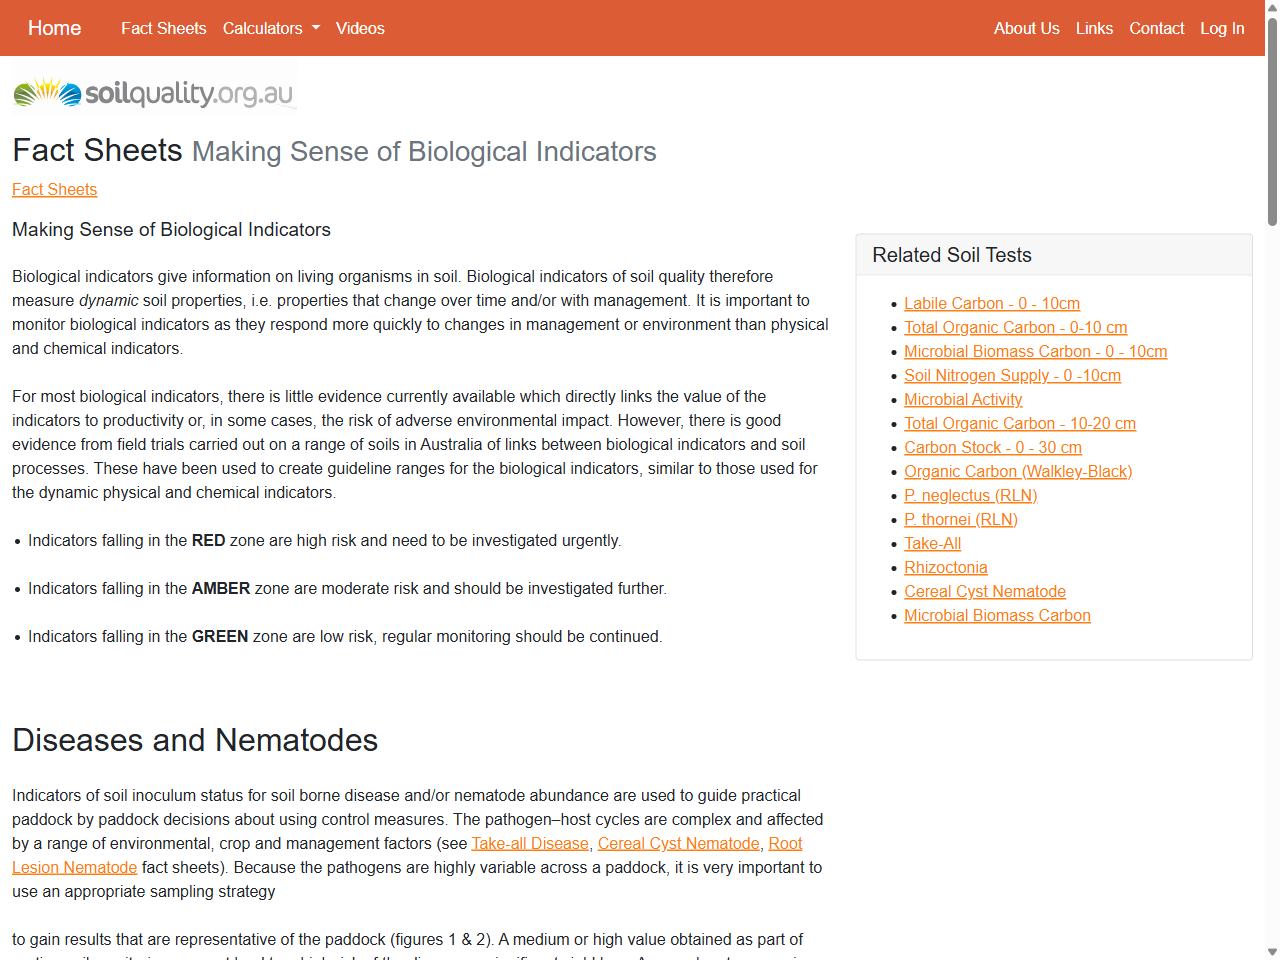Click the Fact Sheets breadcrumb link
The image size is (1280, 960).
tap(54, 190)
